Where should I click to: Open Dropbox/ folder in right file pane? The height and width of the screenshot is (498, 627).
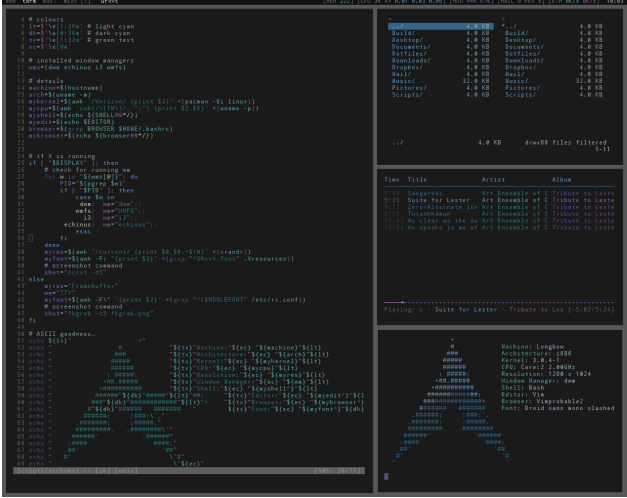(521, 67)
